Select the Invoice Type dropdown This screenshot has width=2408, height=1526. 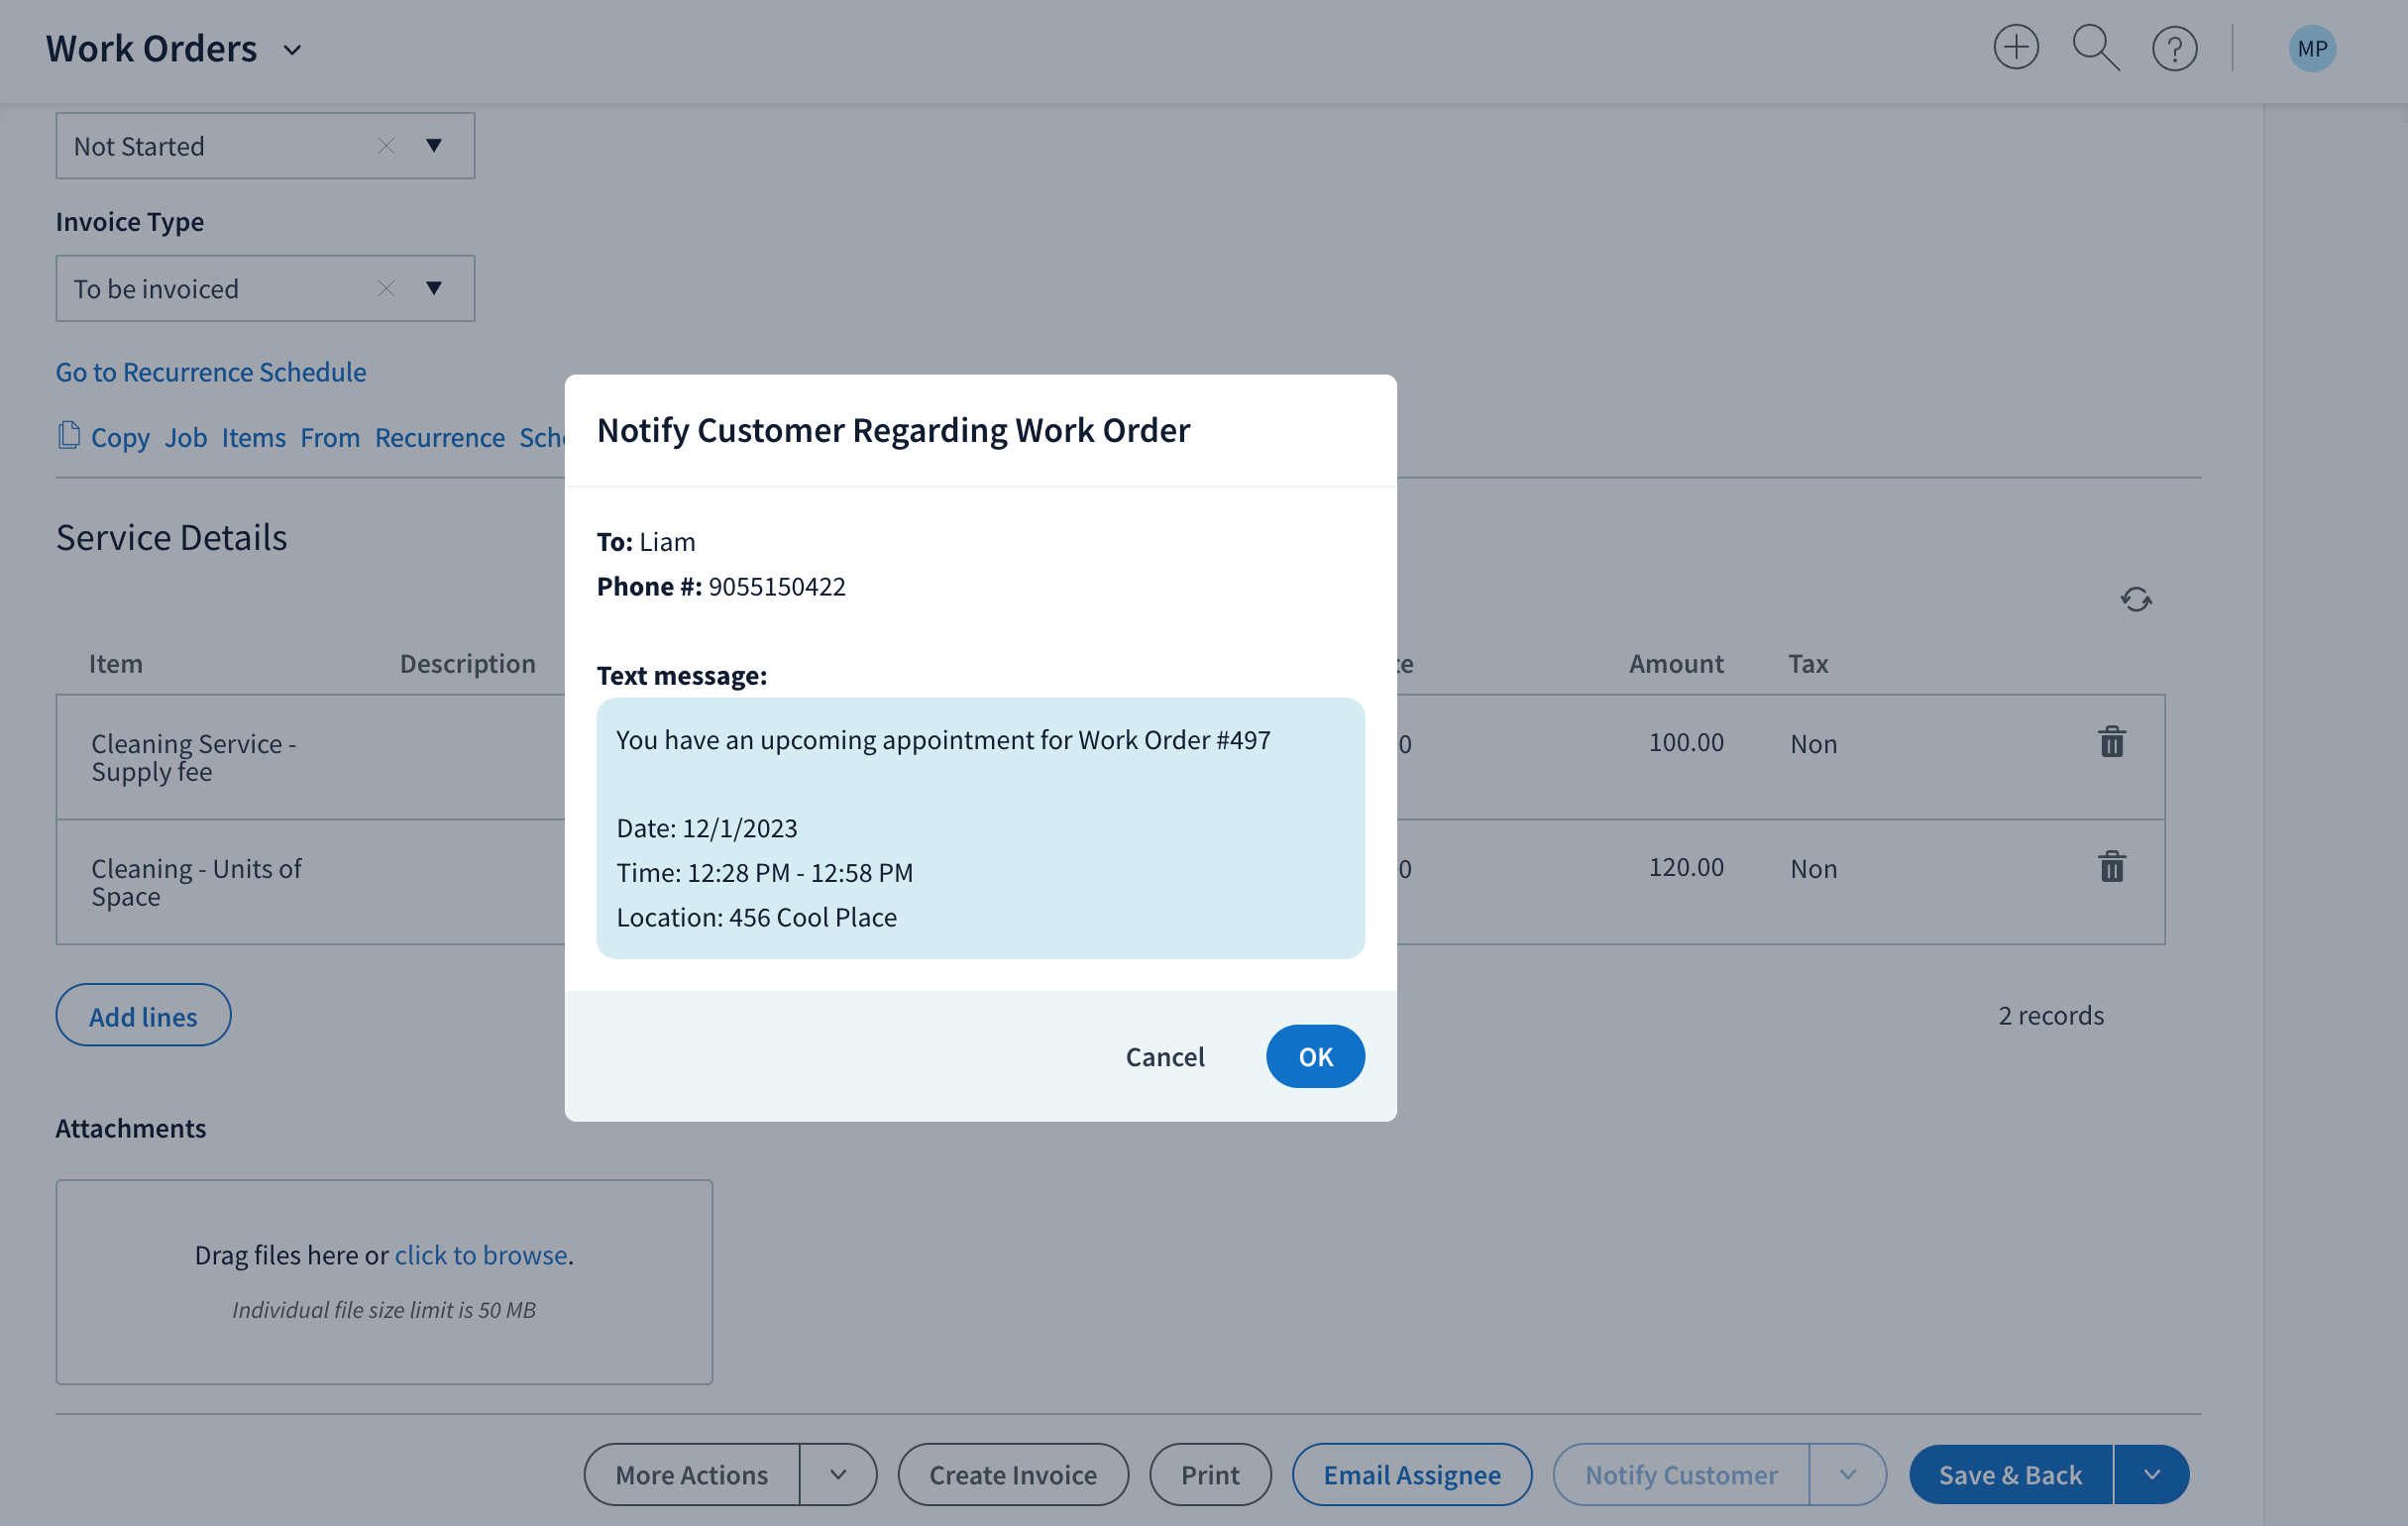265,286
